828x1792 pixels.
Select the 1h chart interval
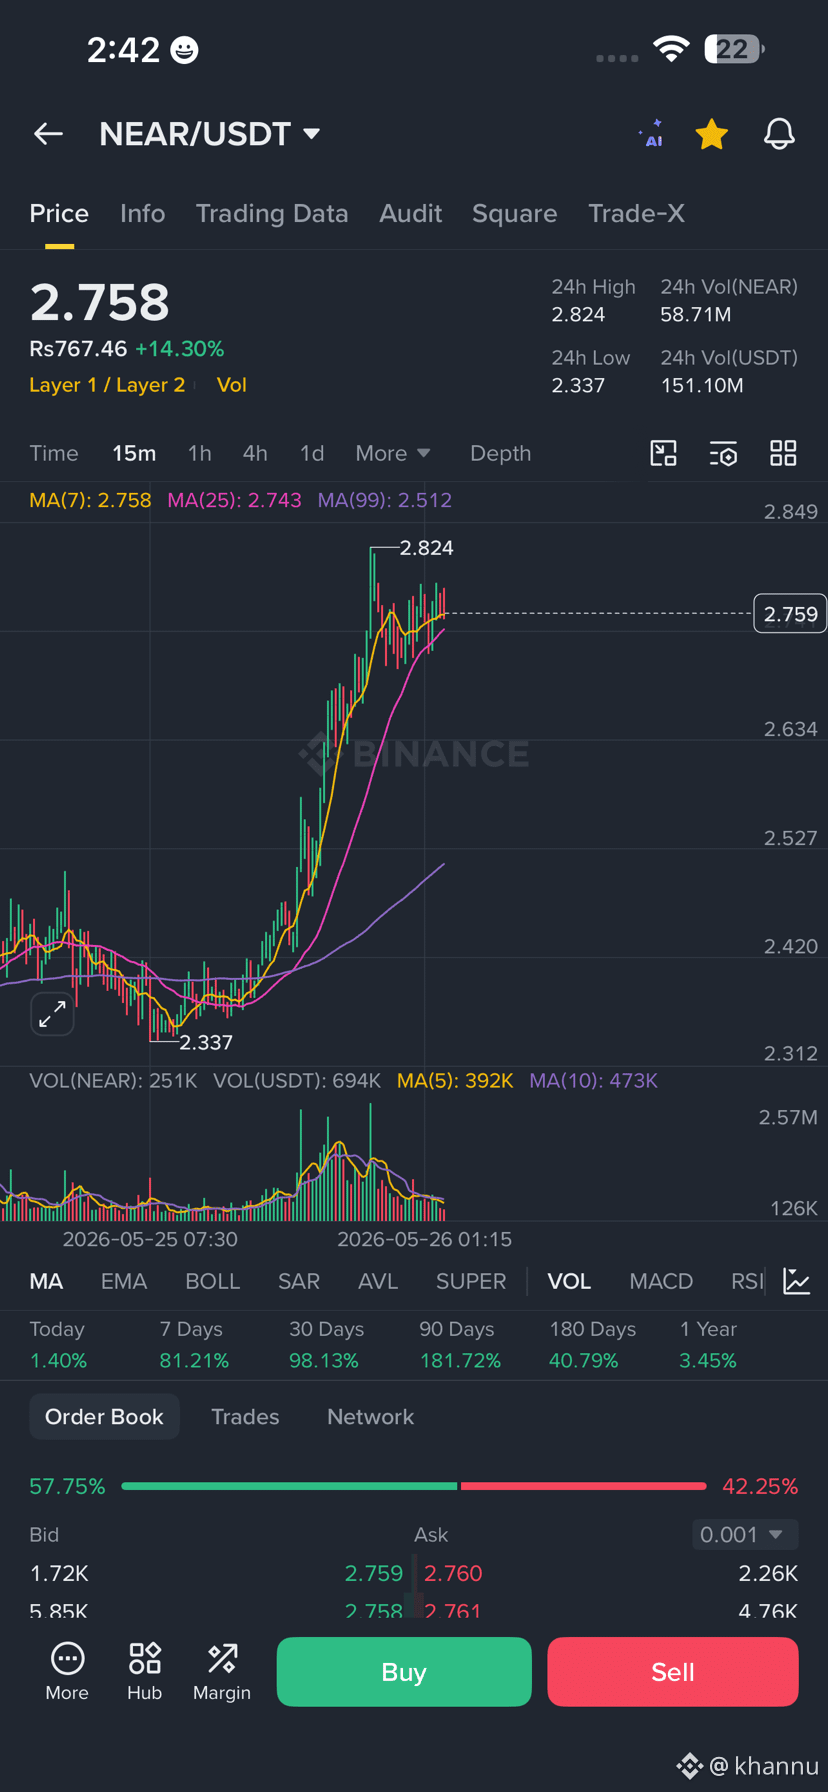(x=200, y=453)
